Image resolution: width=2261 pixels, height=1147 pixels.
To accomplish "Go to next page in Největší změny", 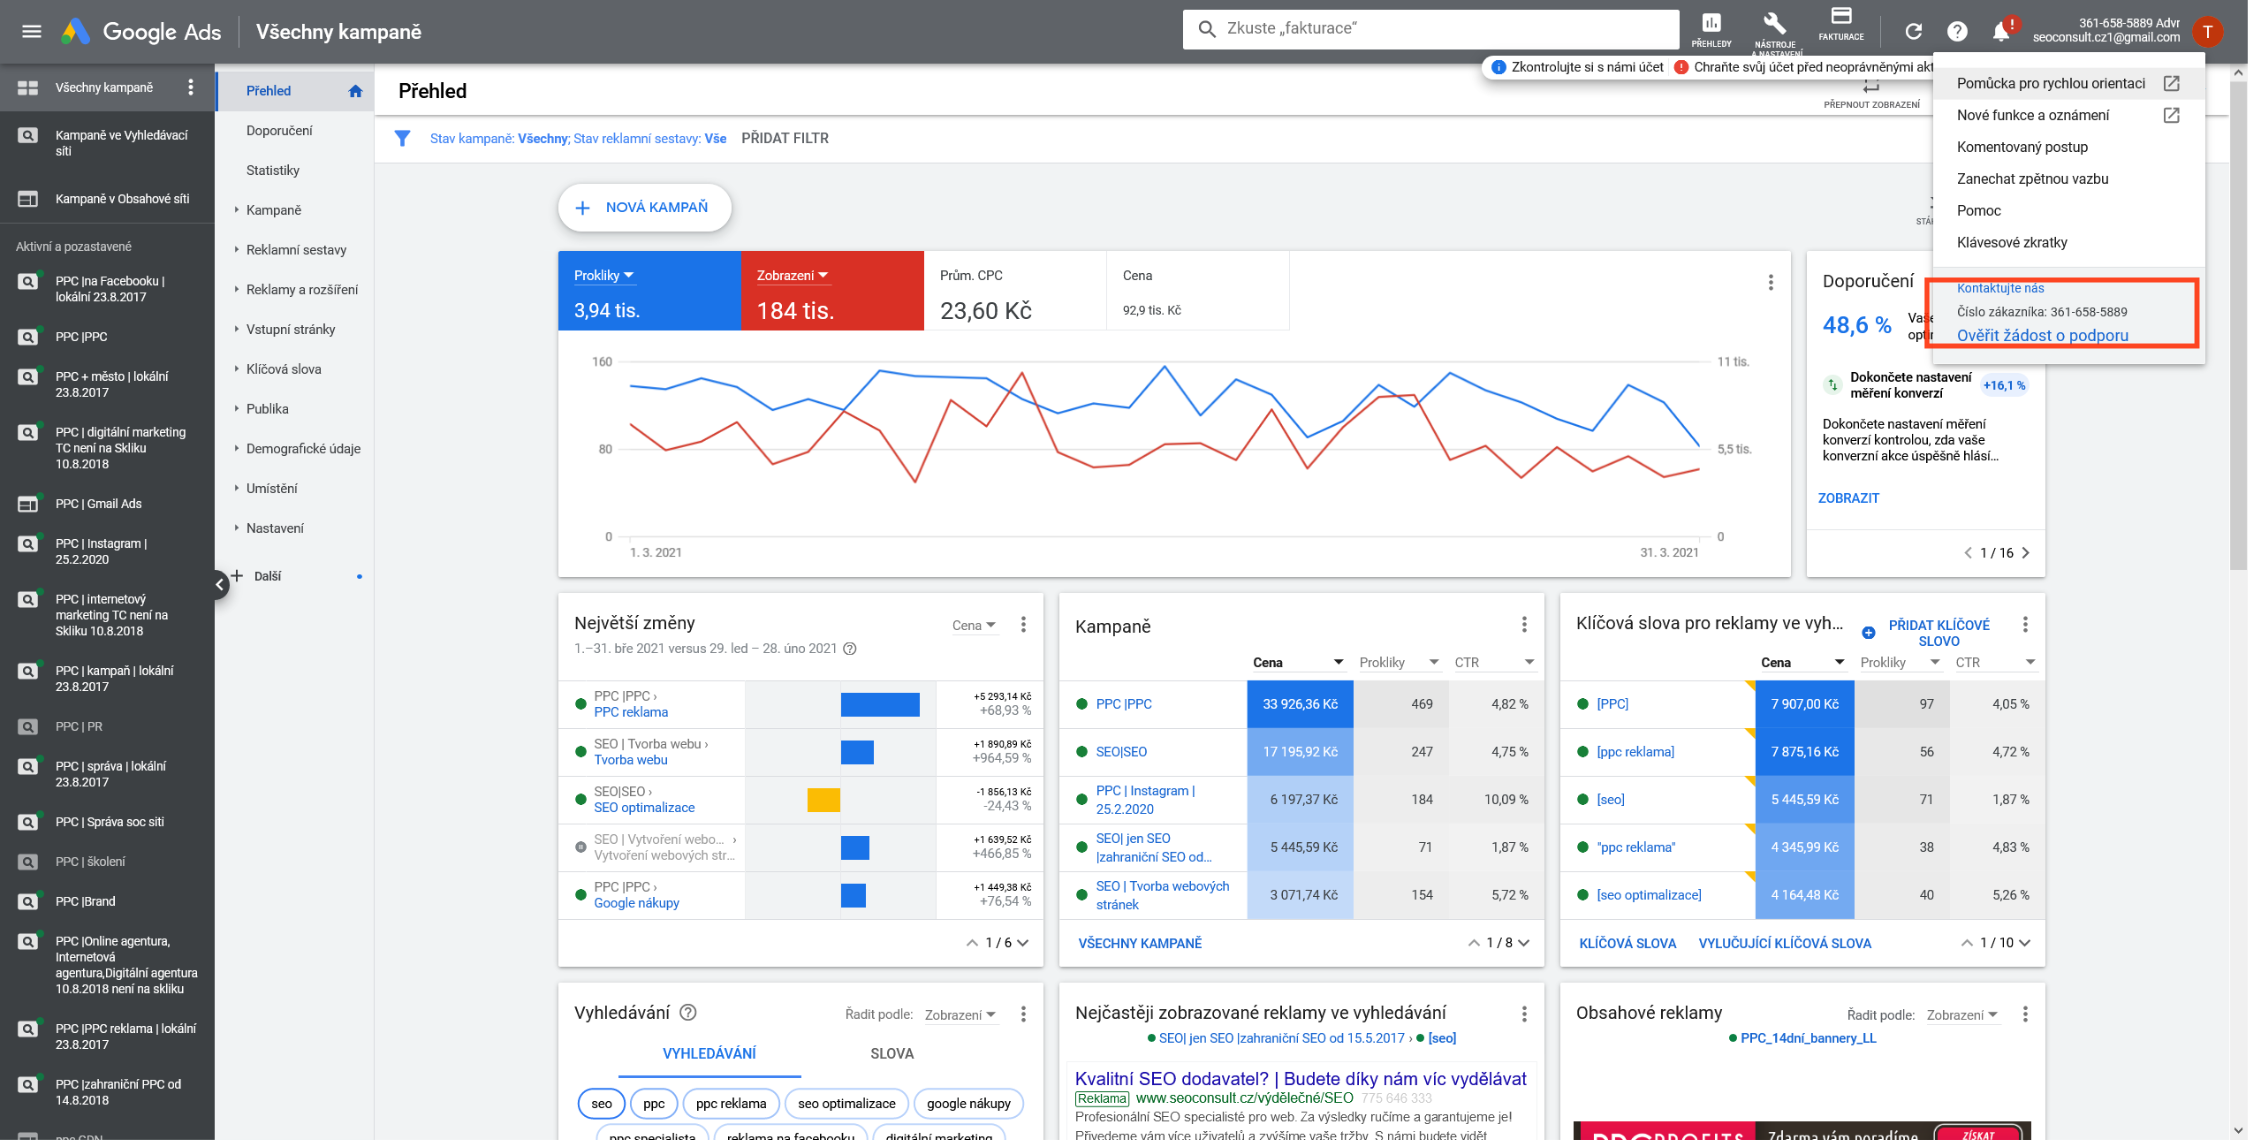I will (1029, 948).
